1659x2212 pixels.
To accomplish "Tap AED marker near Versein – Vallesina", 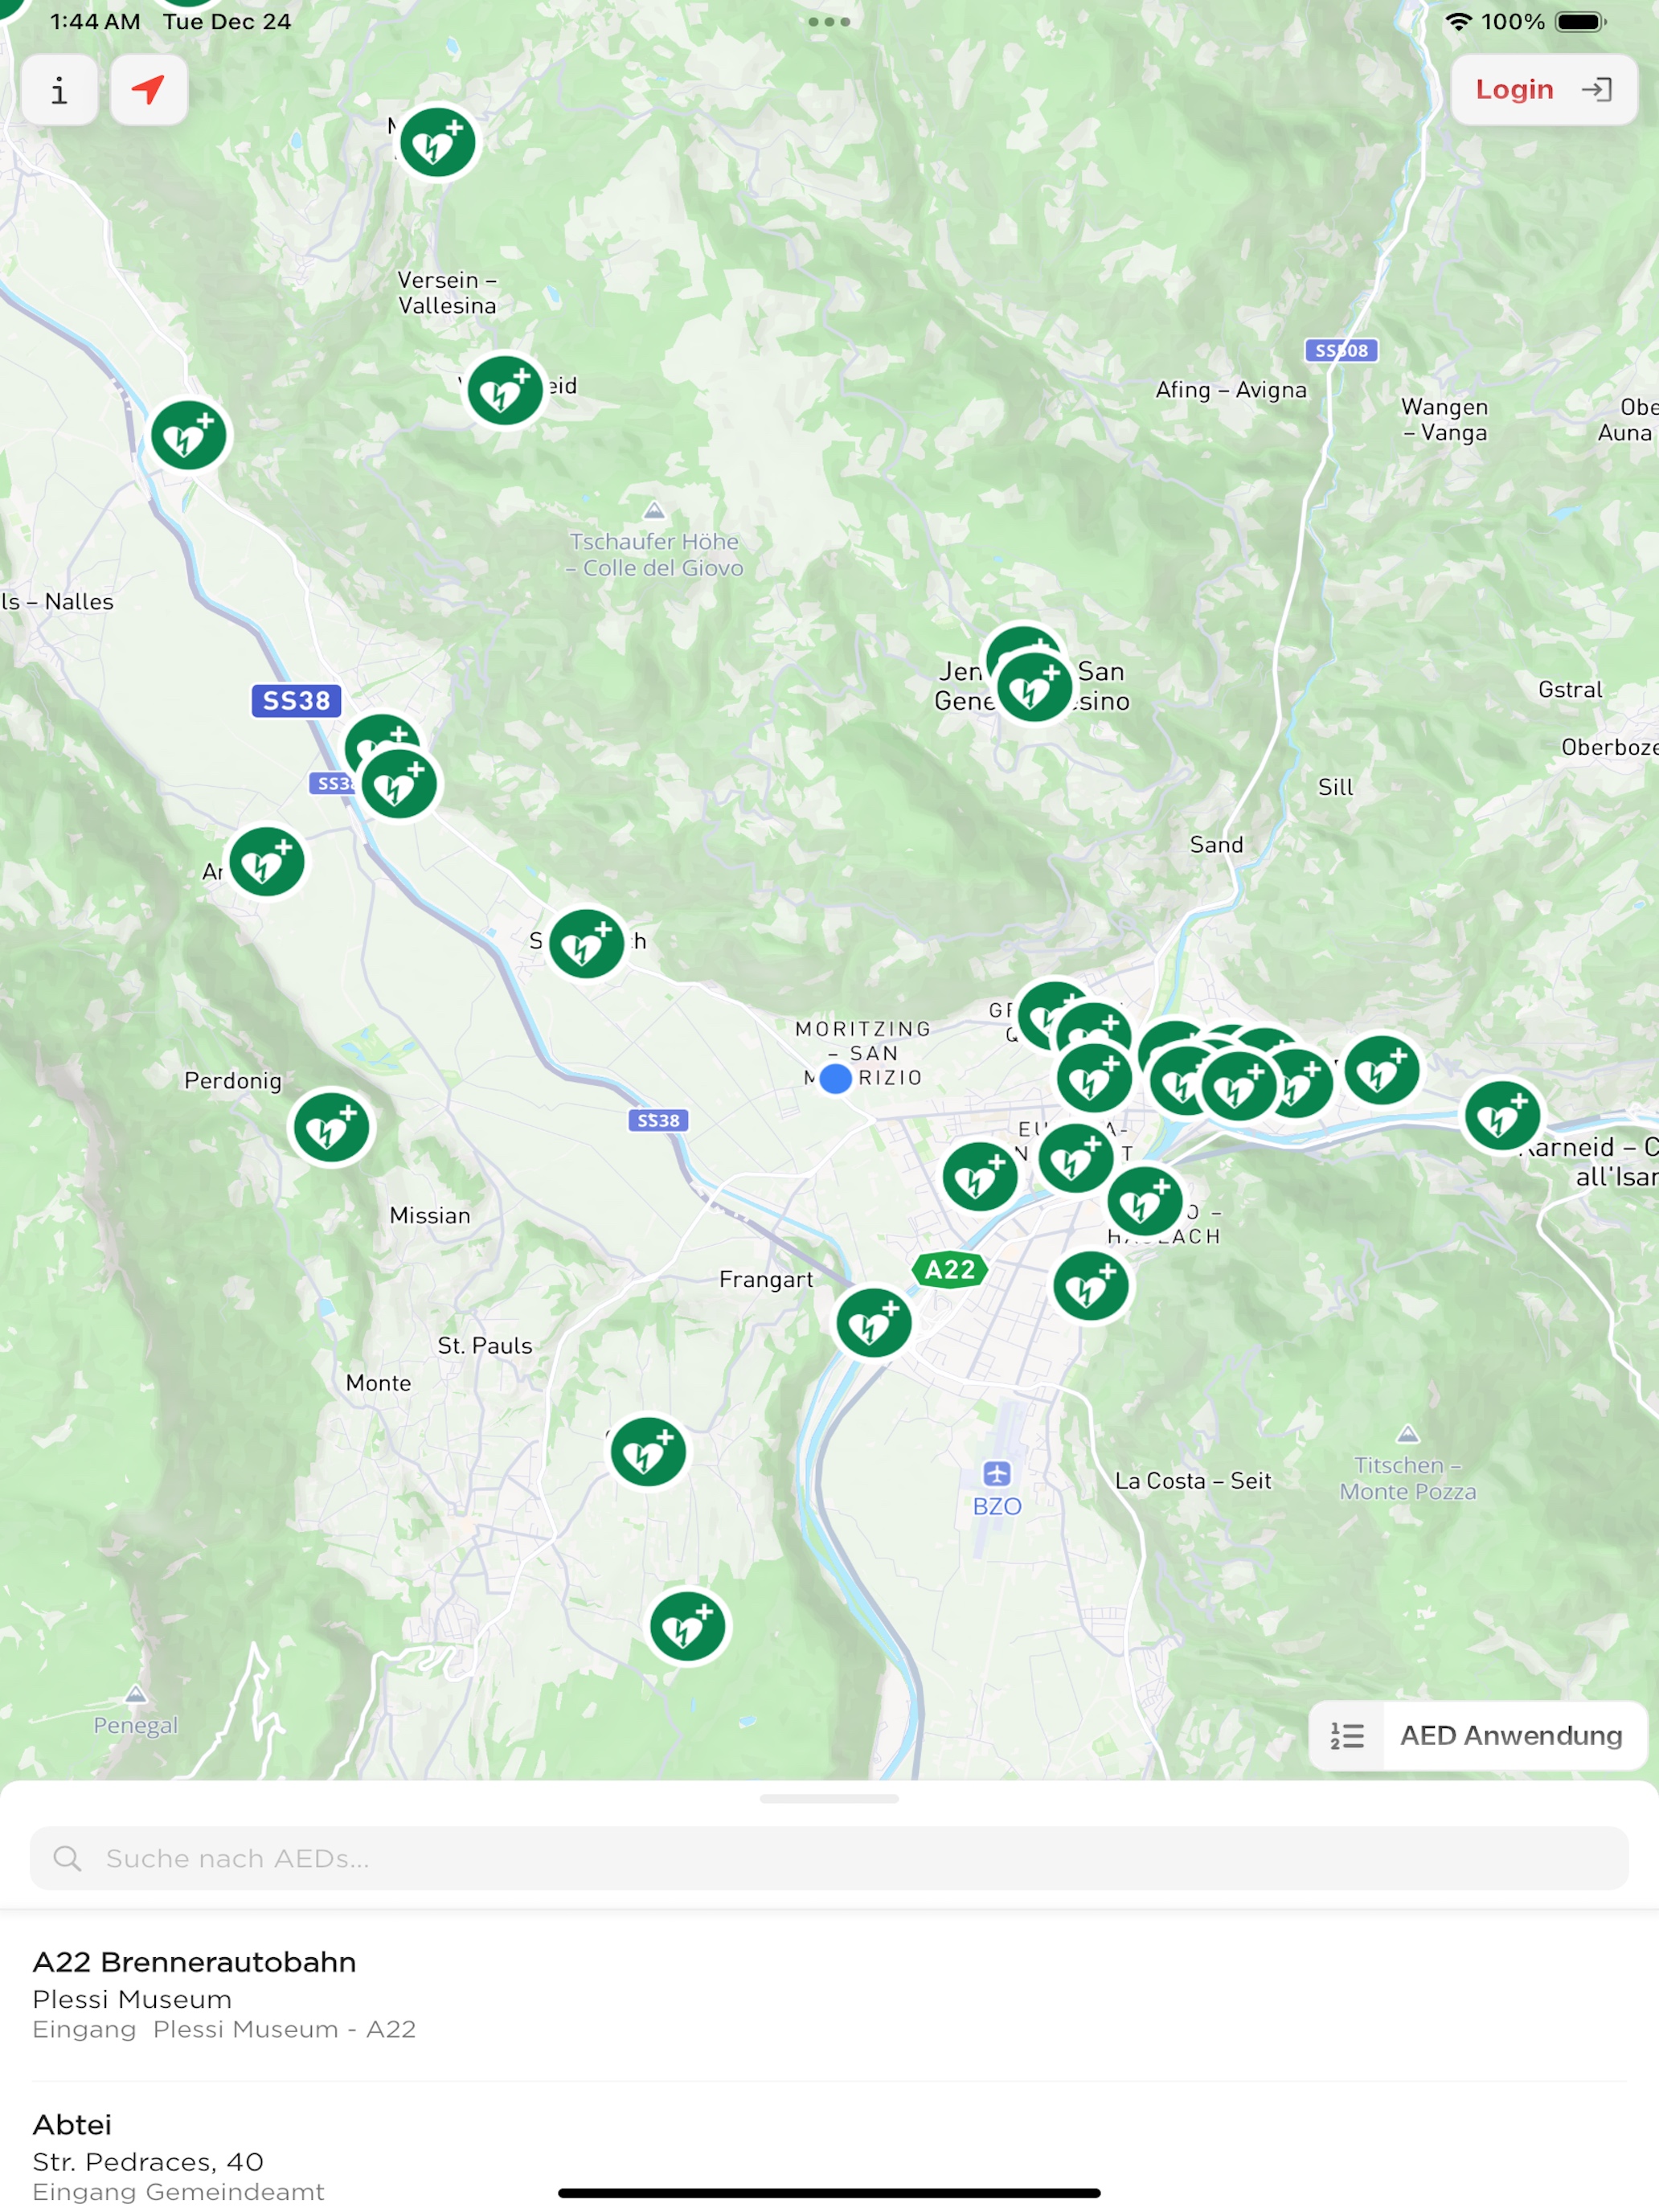I will point(505,391).
